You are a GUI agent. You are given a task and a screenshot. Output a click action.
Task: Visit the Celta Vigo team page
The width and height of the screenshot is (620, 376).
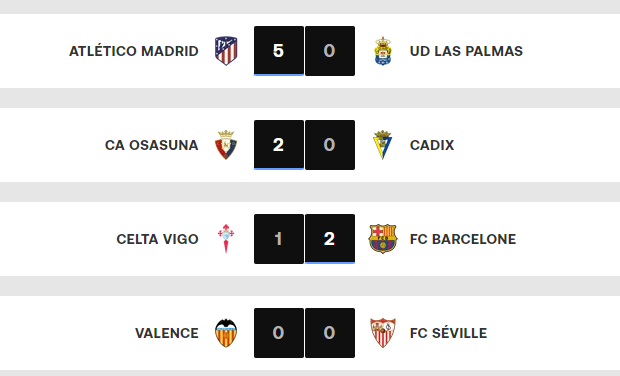click(x=157, y=239)
